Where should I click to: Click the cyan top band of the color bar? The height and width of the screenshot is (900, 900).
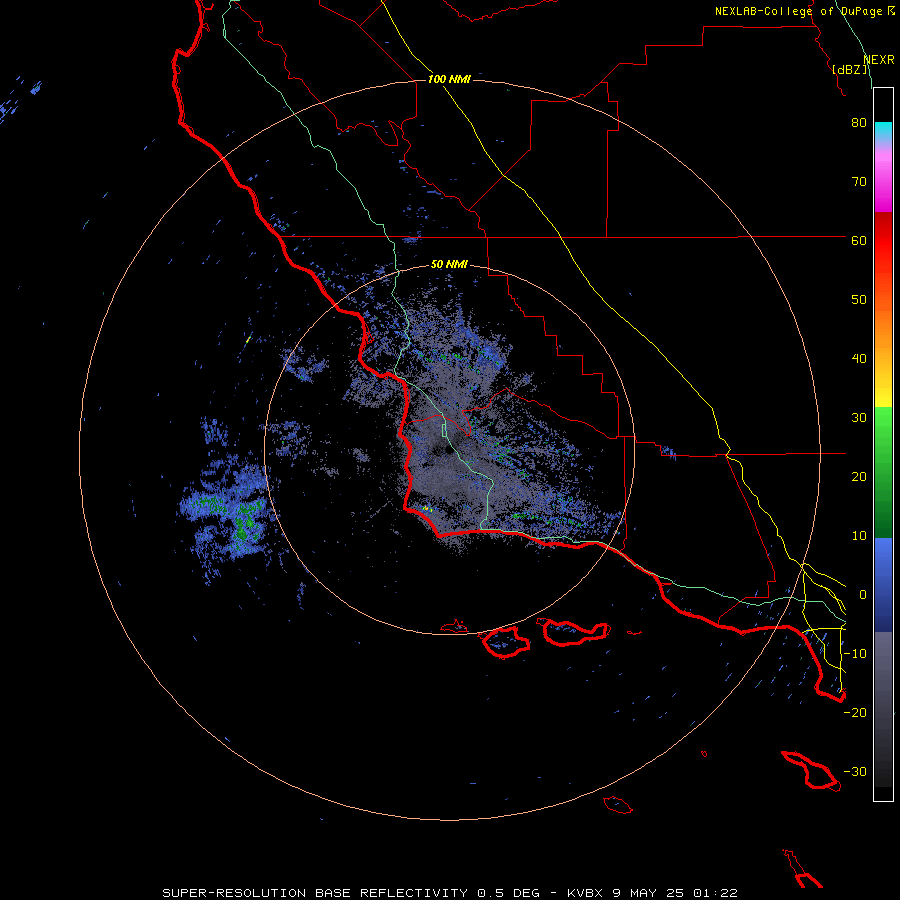click(883, 130)
